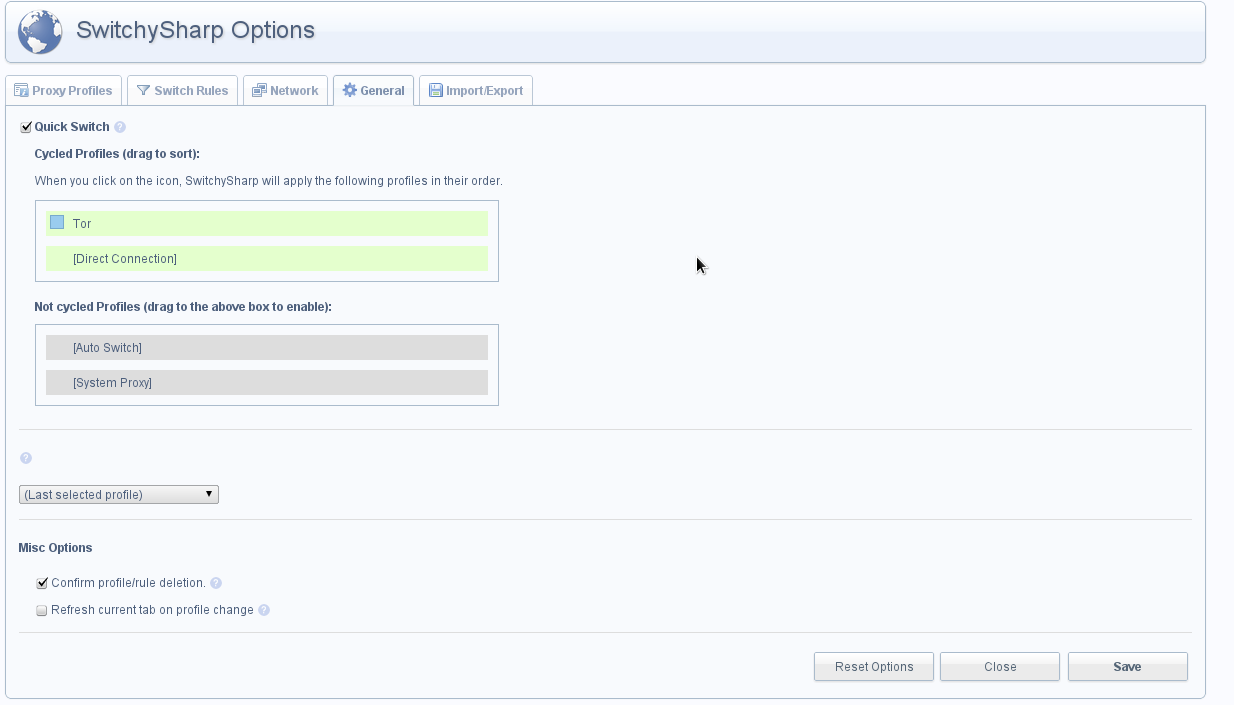
Task: Click the Reset Options button
Action: click(x=874, y=667)
